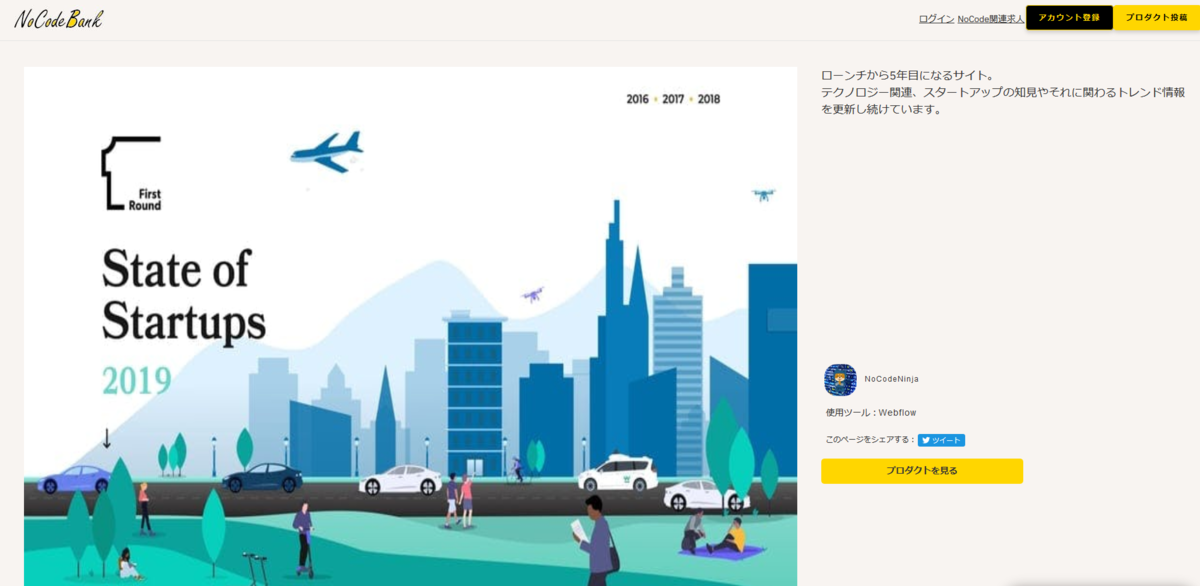Select the 2017 year in the image

(673, 99)
